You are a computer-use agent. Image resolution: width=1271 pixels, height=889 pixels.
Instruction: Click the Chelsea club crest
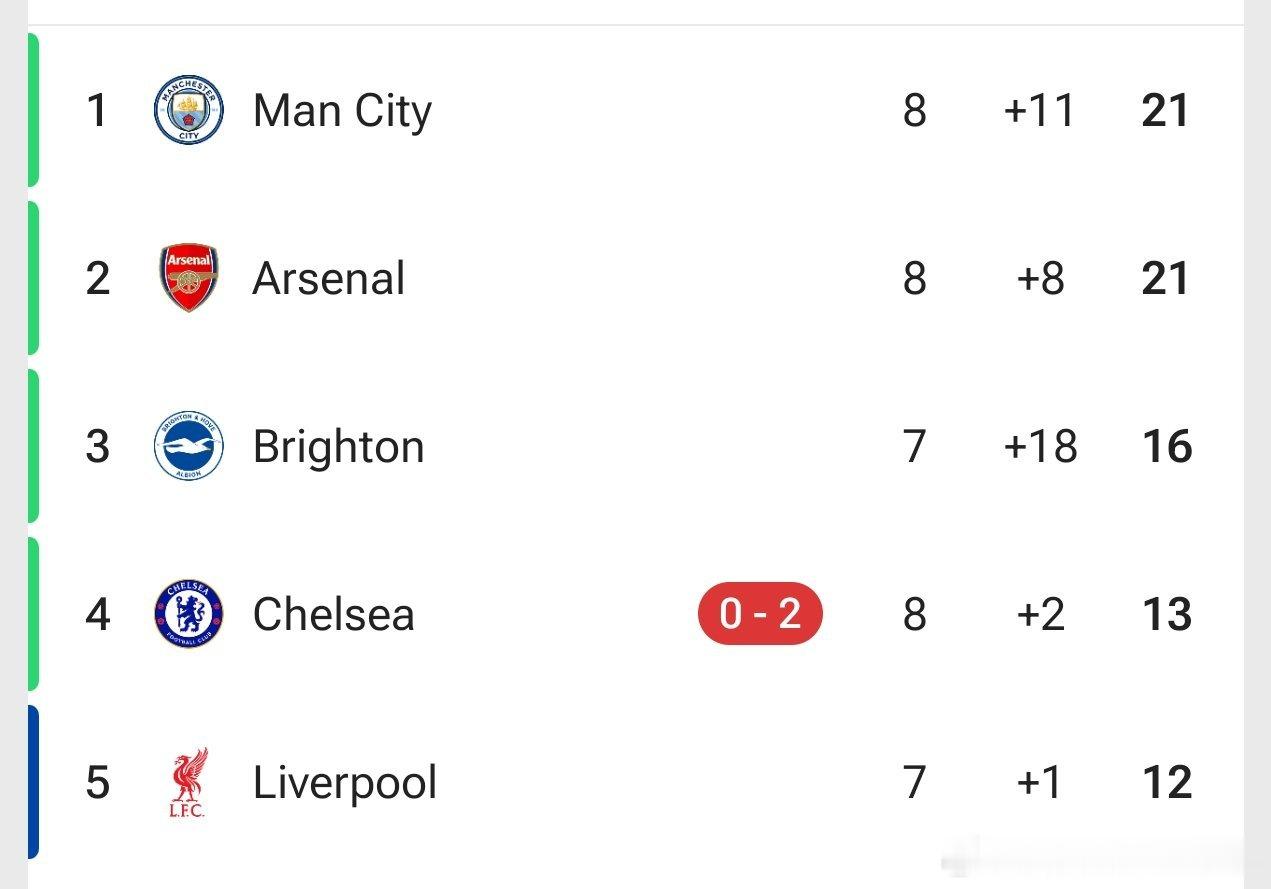pyautogui.click(x=189, y=614)
